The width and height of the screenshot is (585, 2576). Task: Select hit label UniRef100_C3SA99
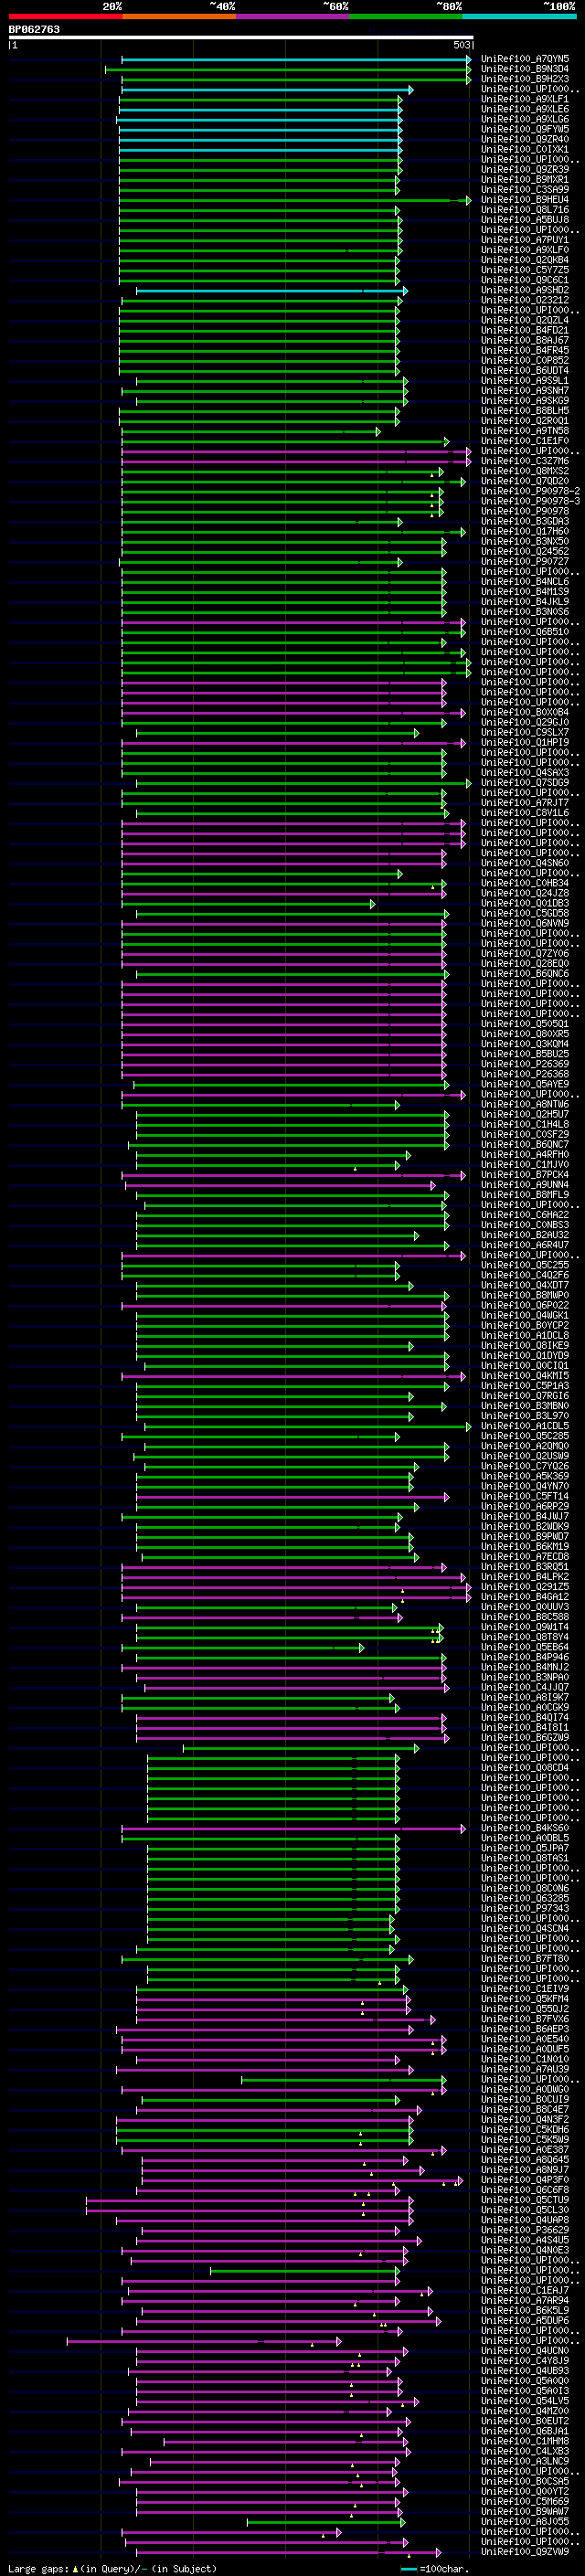pos(525,189)
